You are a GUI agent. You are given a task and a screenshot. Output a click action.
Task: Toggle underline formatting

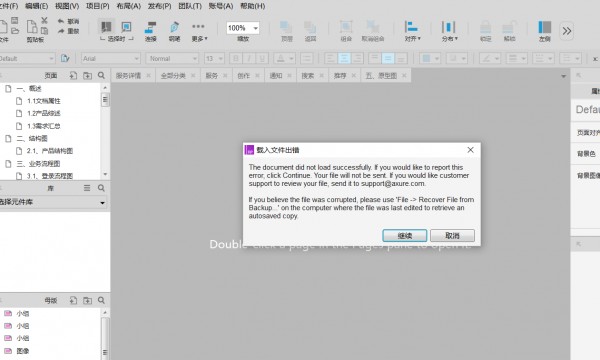pyautogui.click(x=262, y=59)
